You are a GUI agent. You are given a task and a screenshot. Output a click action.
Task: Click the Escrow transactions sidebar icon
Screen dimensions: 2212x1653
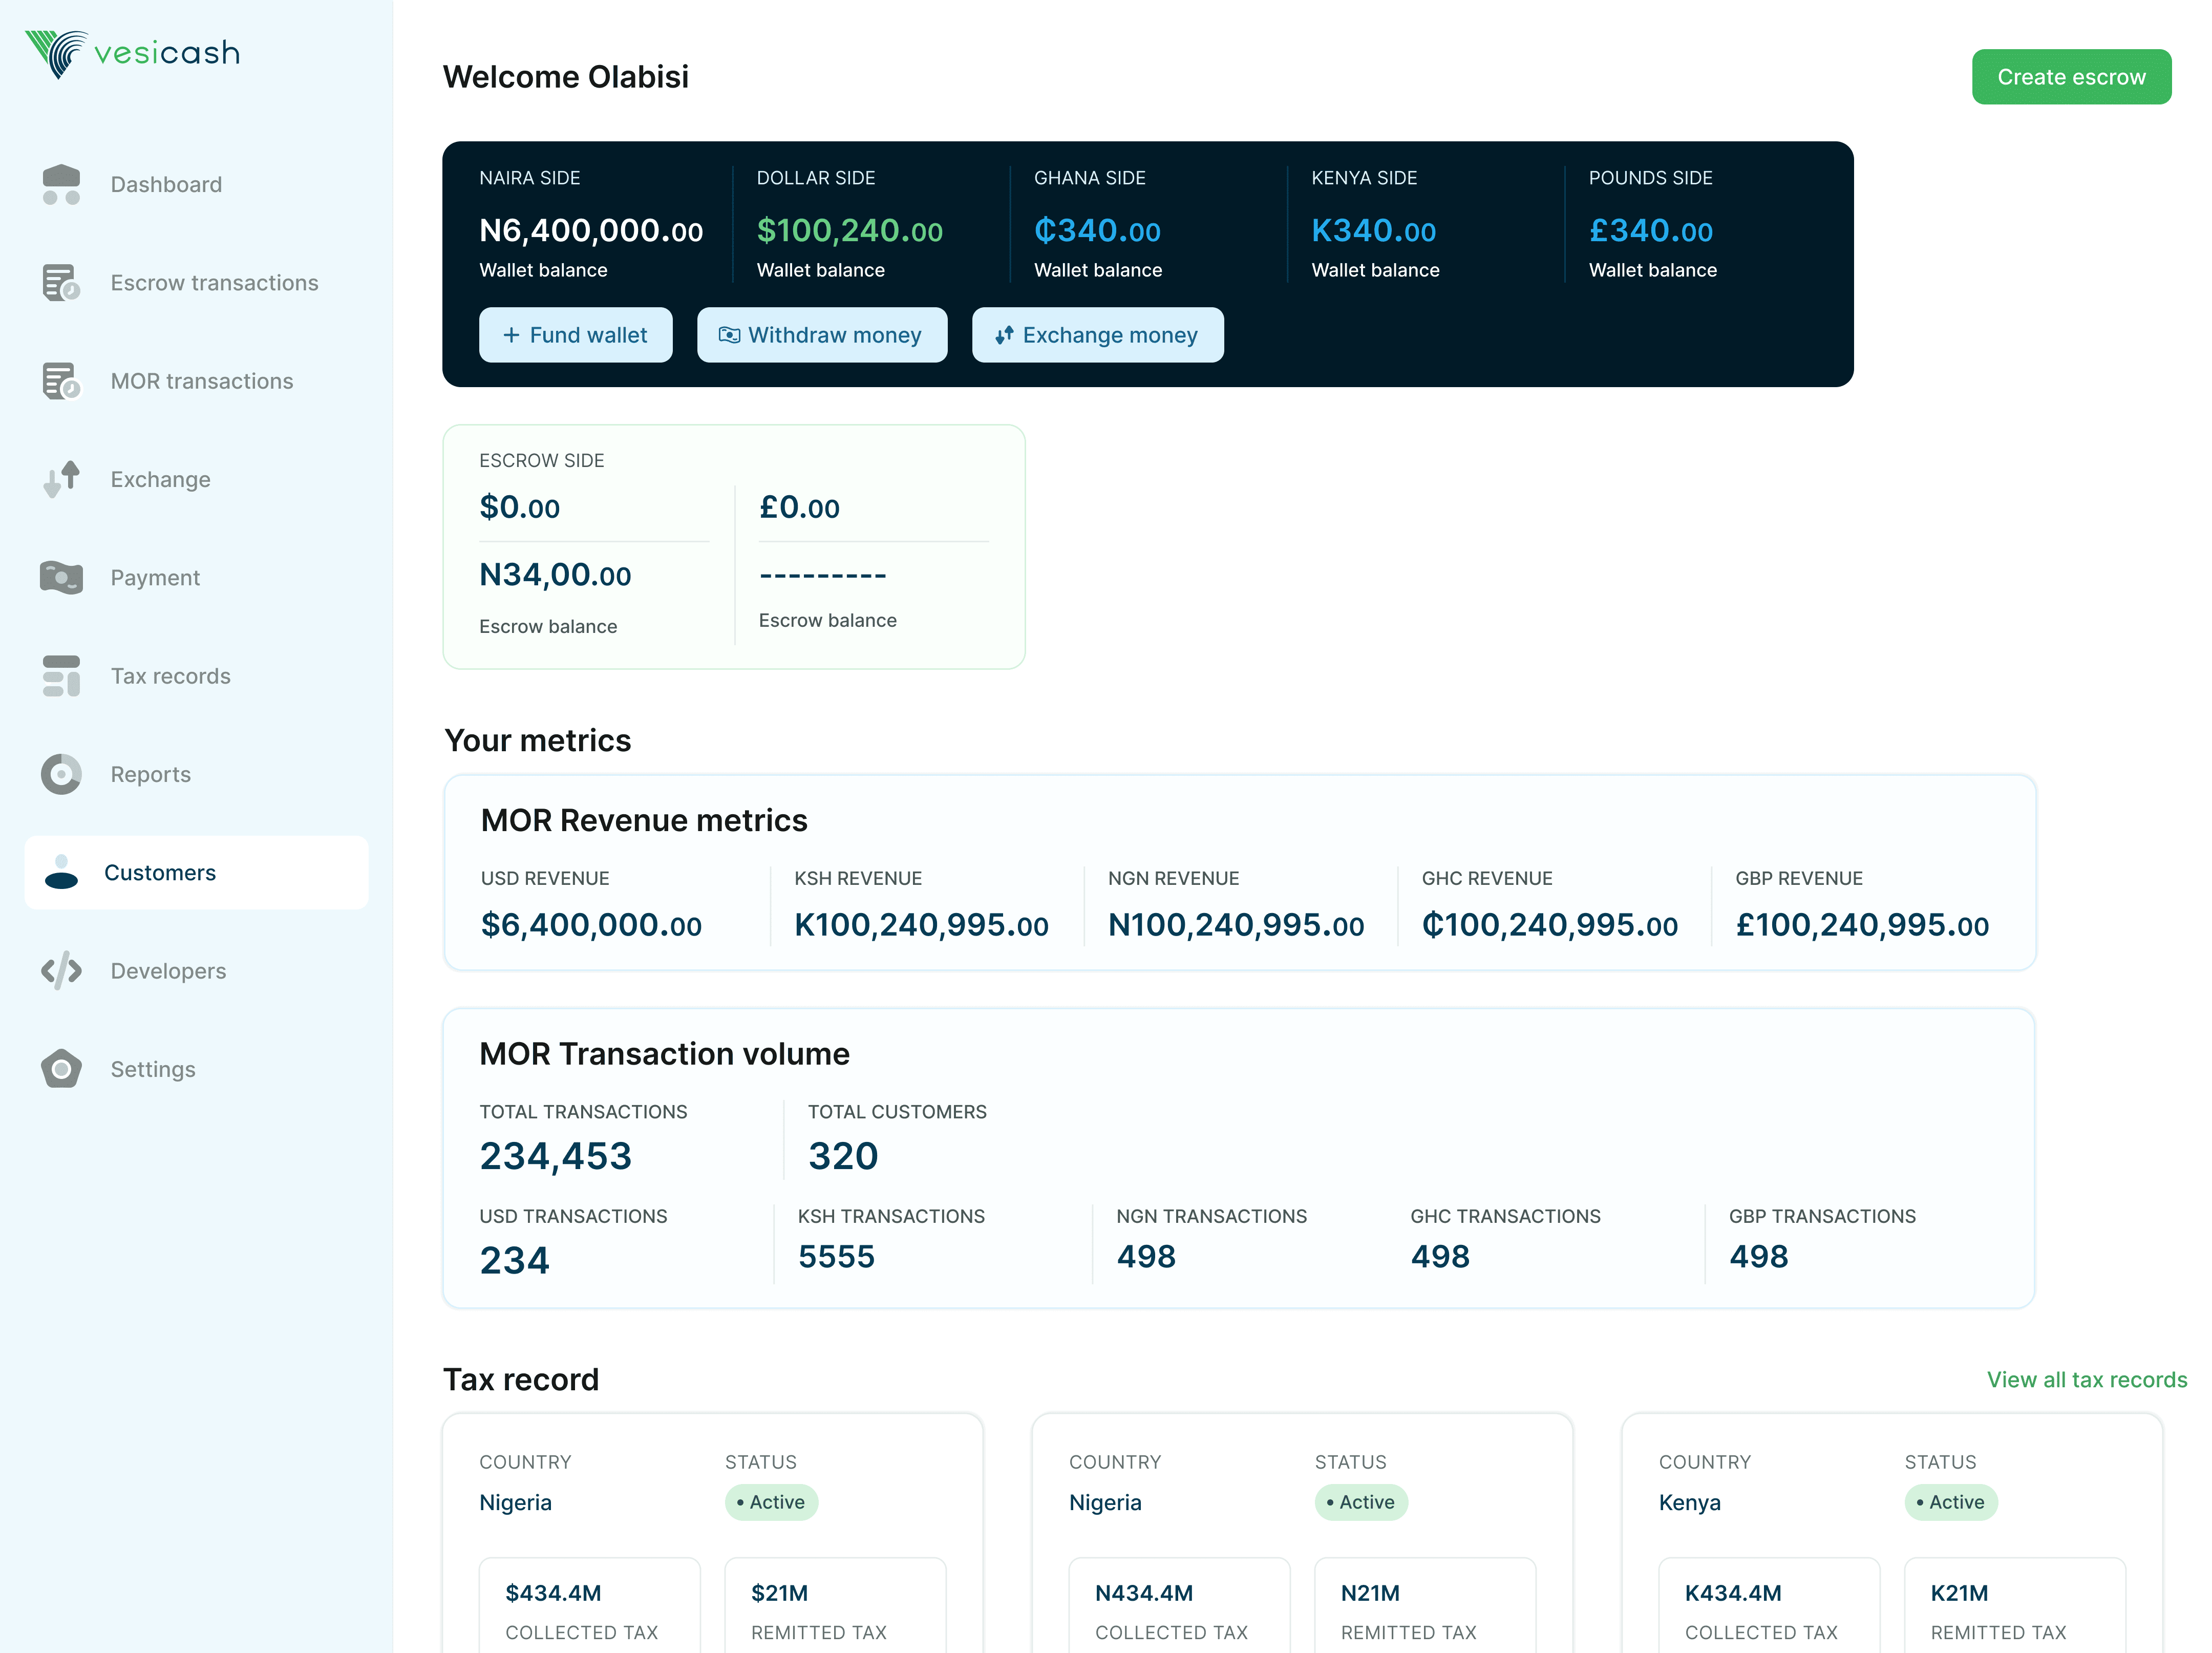61,282
